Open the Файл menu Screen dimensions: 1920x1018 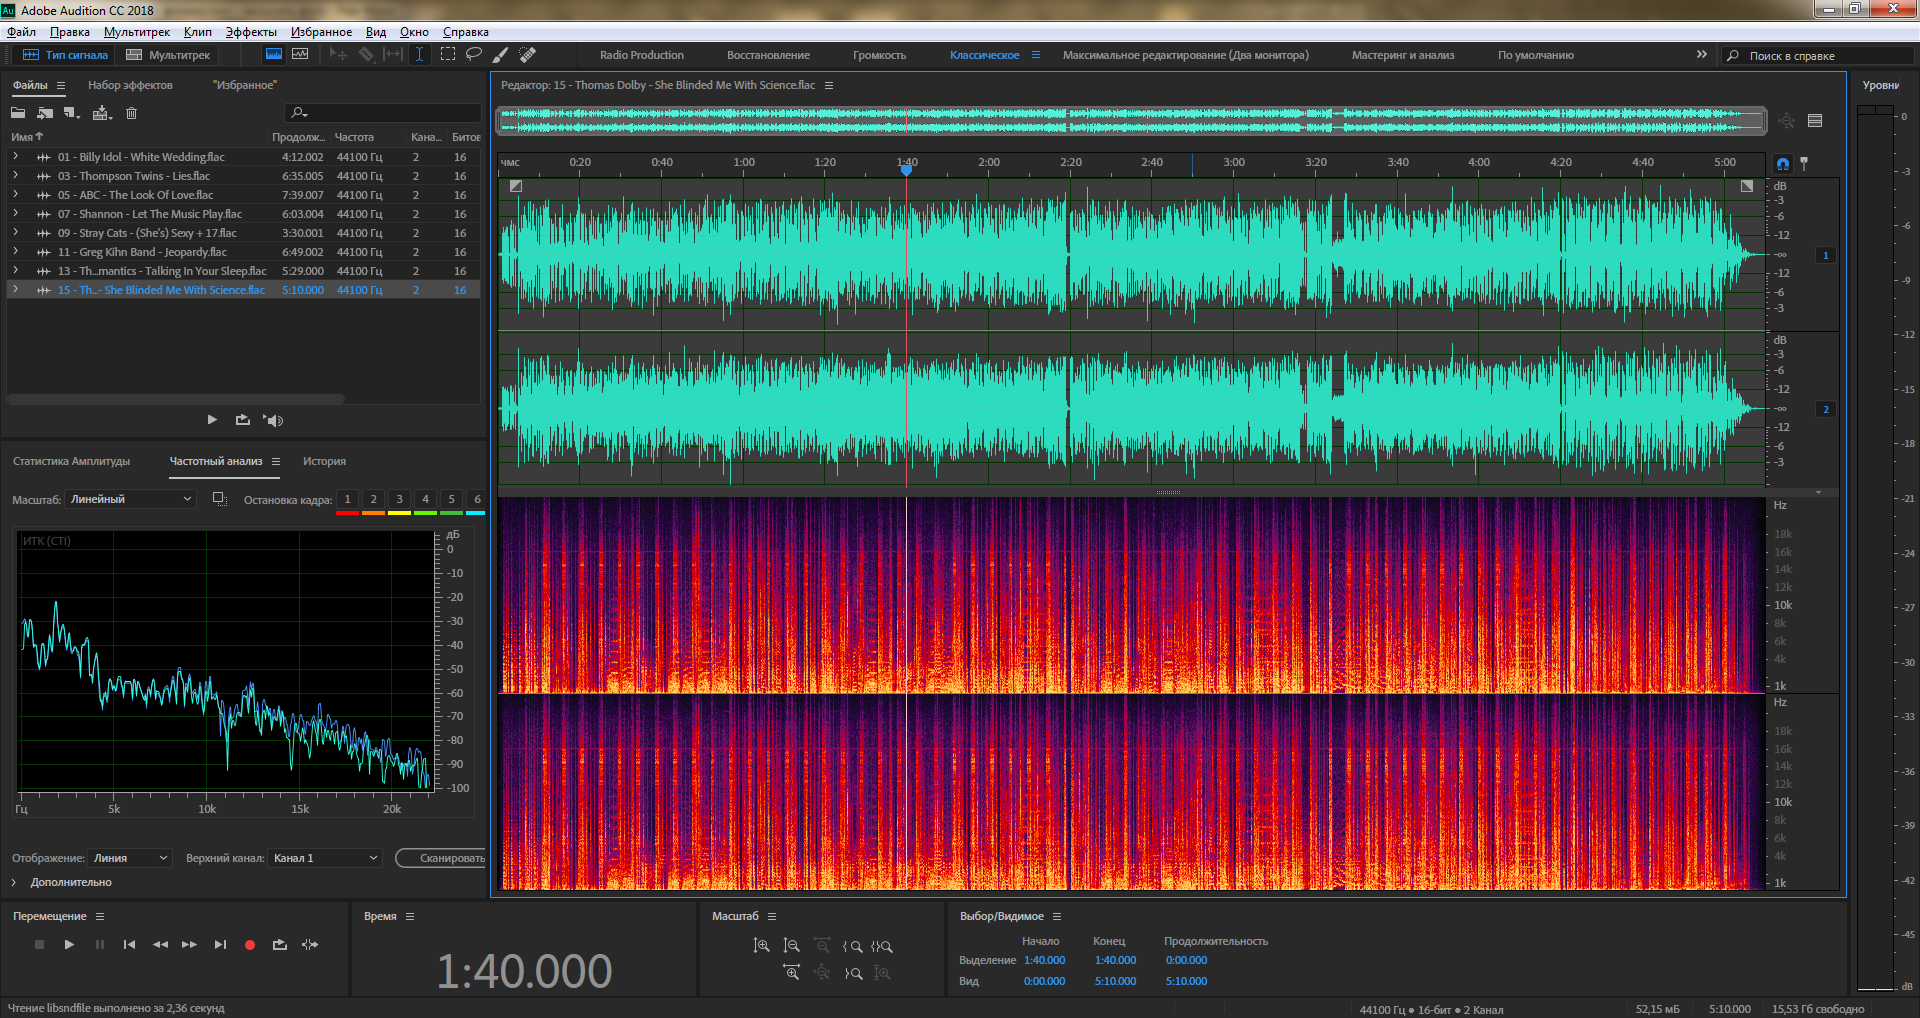(x=21, y=32)
